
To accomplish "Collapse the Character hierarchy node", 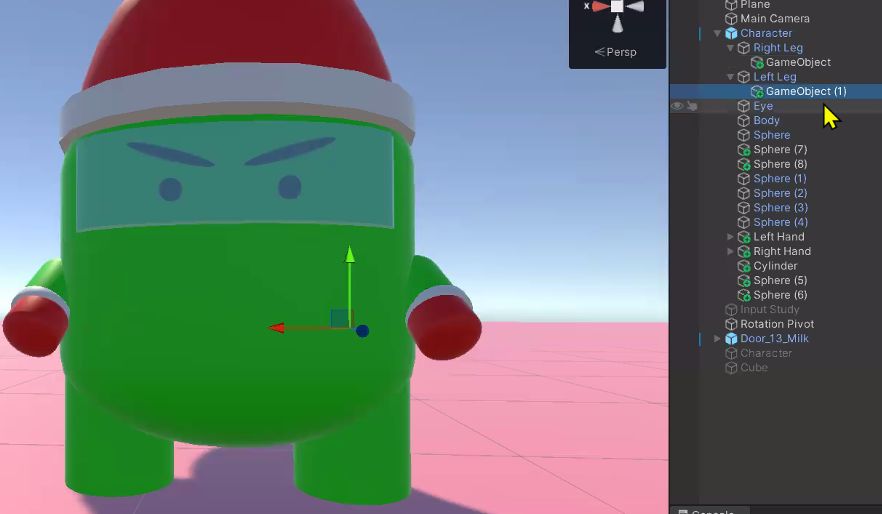I will (717, 33).
